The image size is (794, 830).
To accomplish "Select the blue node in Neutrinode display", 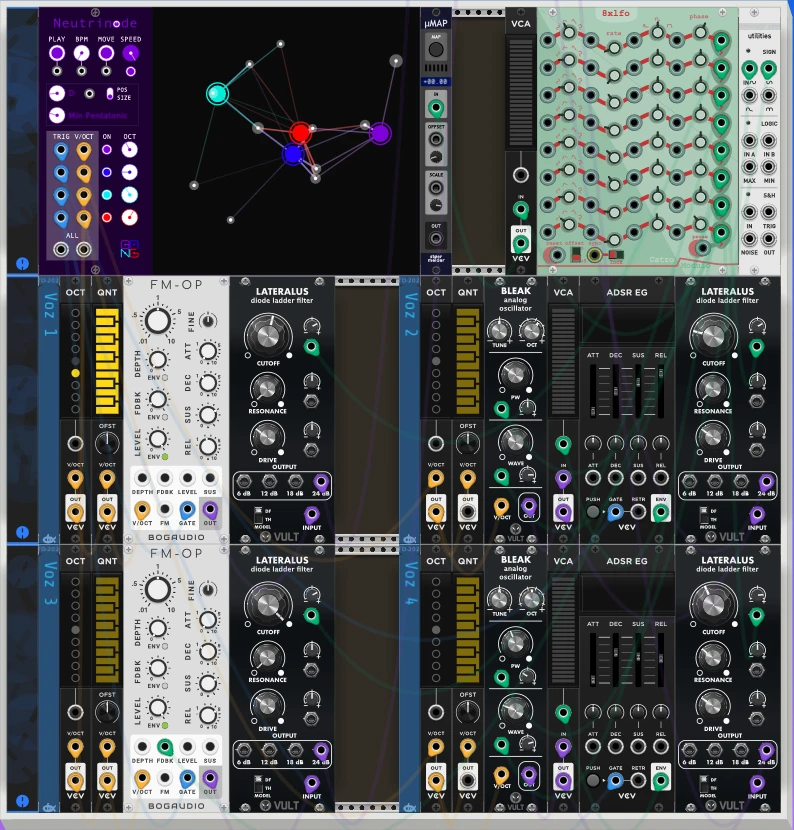I will coord(292,154).
